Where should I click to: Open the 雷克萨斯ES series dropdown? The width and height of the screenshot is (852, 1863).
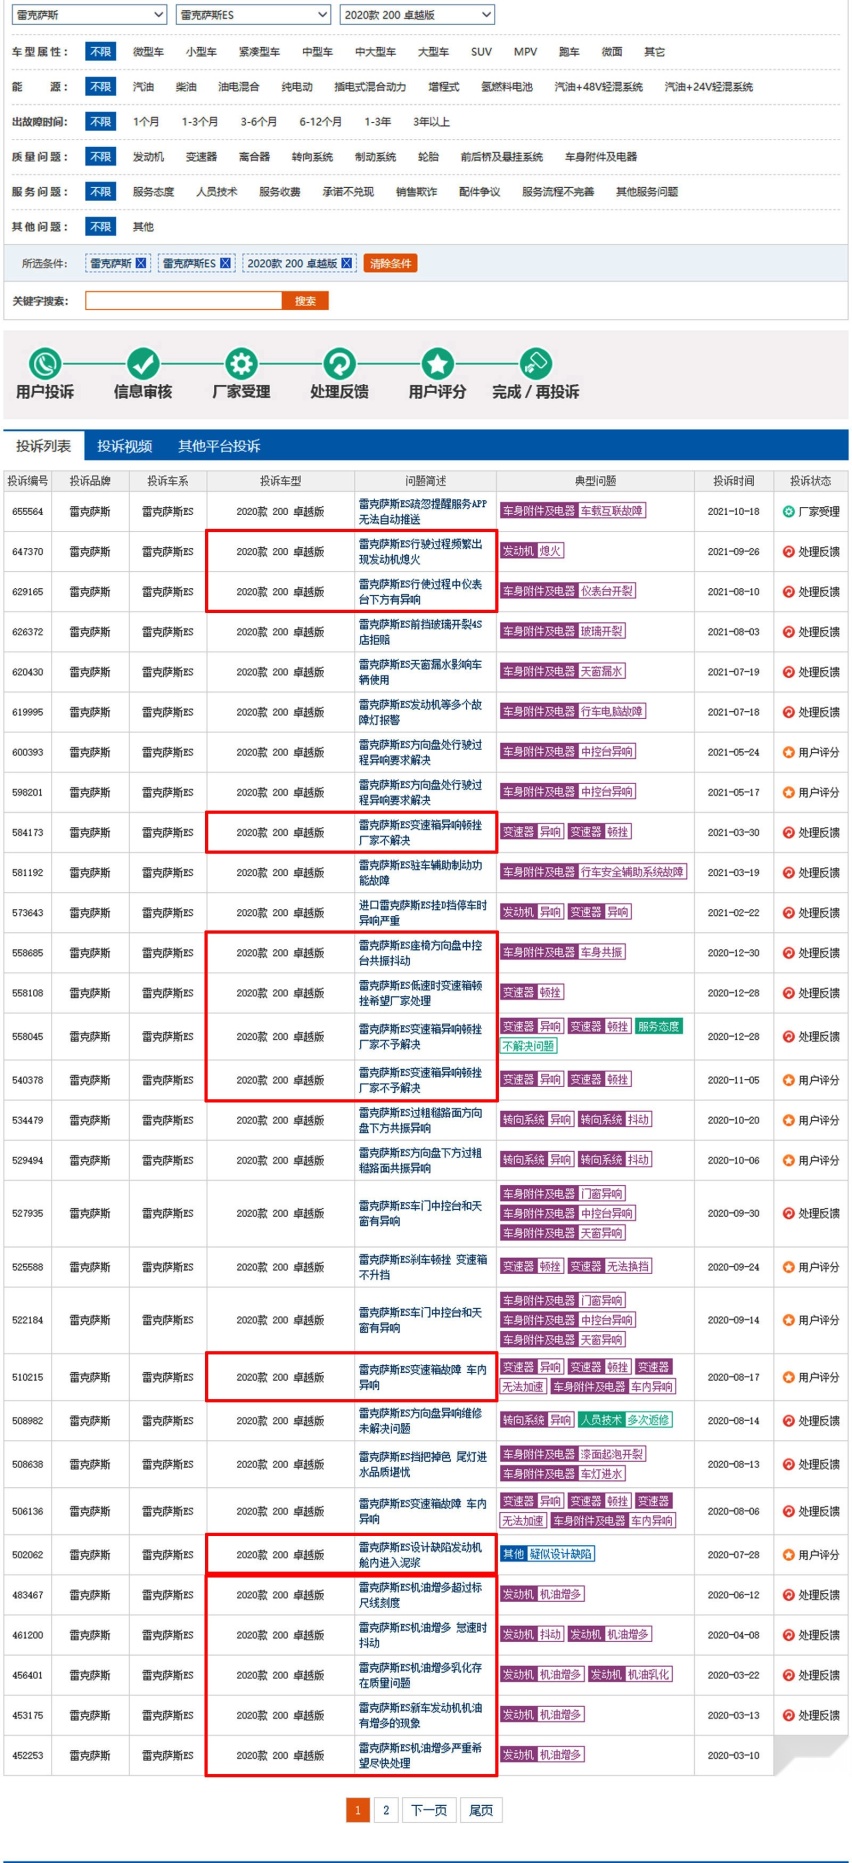253,15
